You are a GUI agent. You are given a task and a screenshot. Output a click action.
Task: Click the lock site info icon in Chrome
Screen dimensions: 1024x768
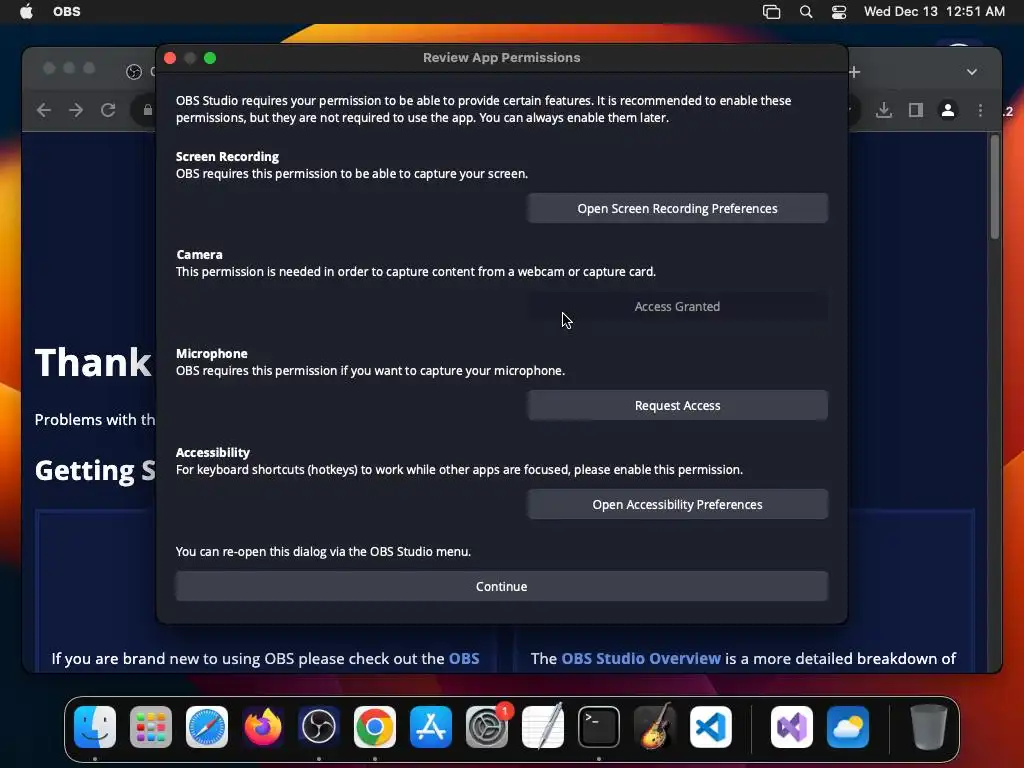pos(148,110)
